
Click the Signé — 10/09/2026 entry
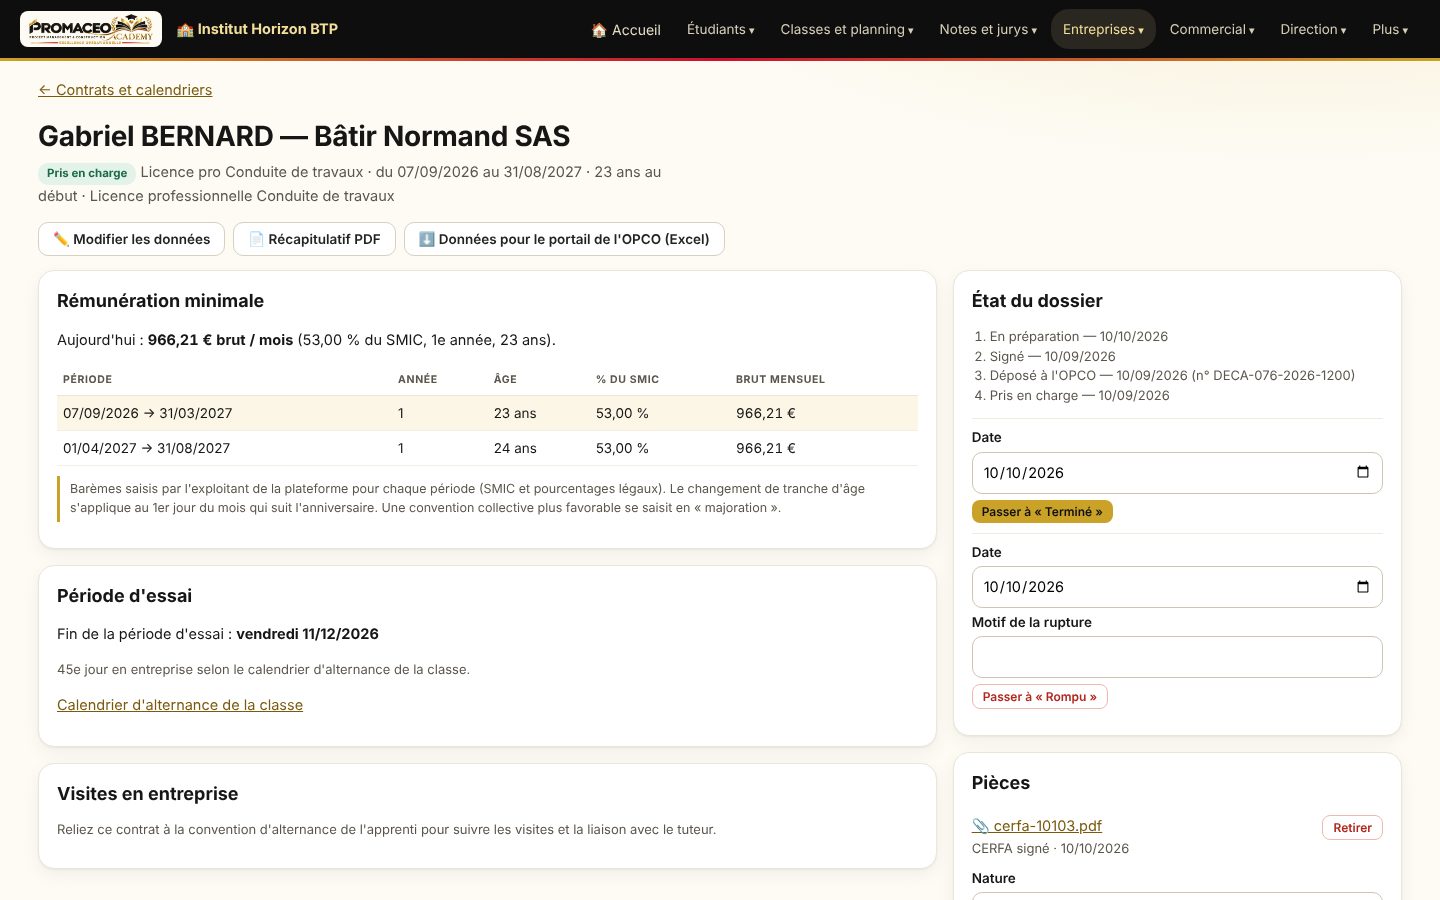point(1053,357)
